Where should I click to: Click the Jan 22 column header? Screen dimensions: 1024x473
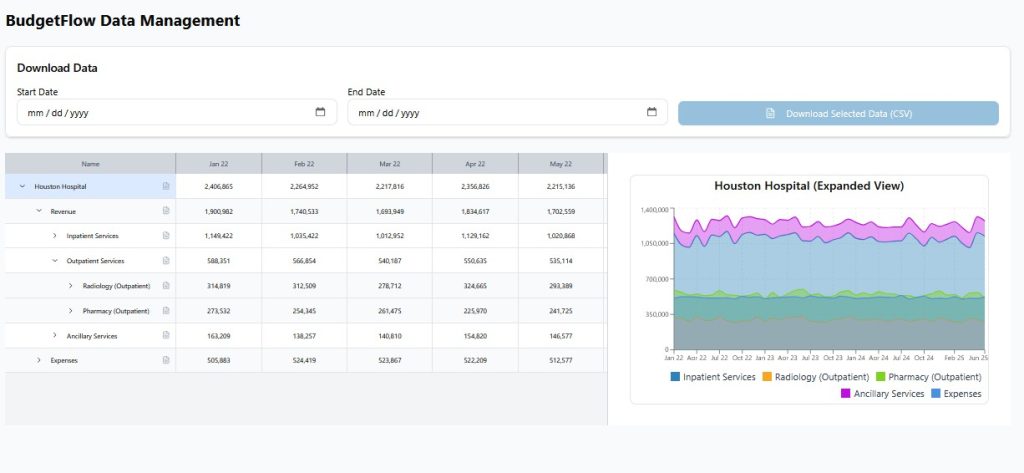[x=219, y=163]
